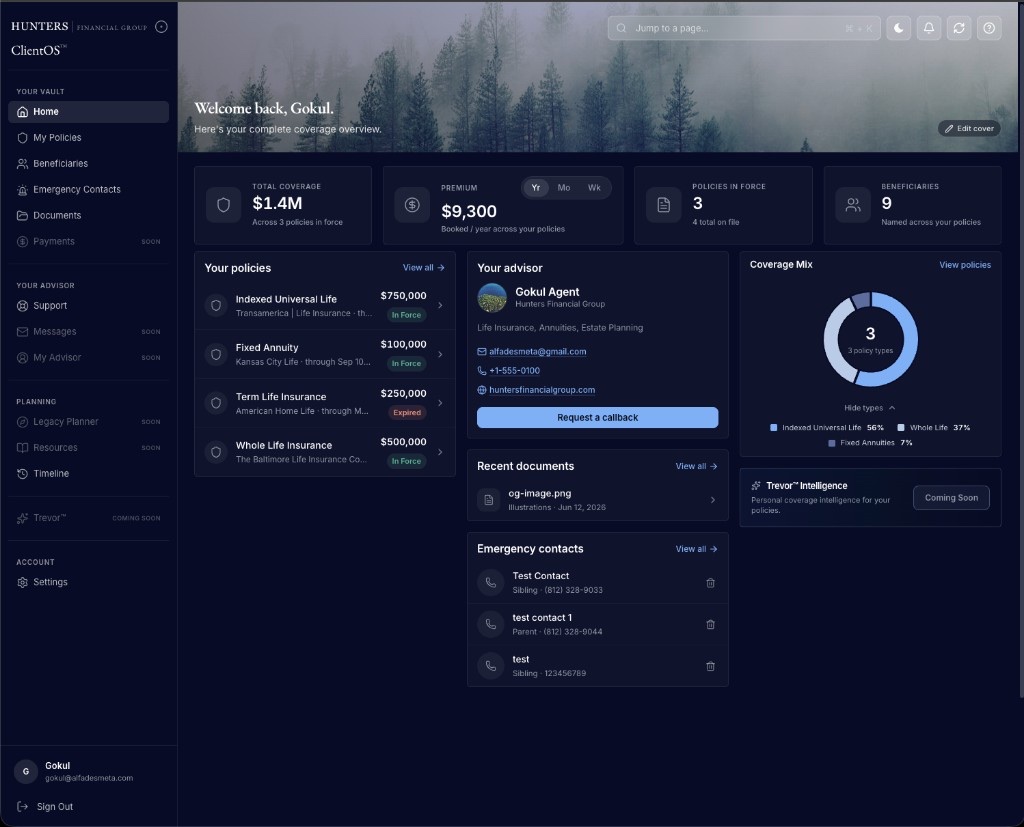Click the Edit cover button
The width and height of the screenshot is (1024, 827).
pyautogui.click(x=969, y=129)
